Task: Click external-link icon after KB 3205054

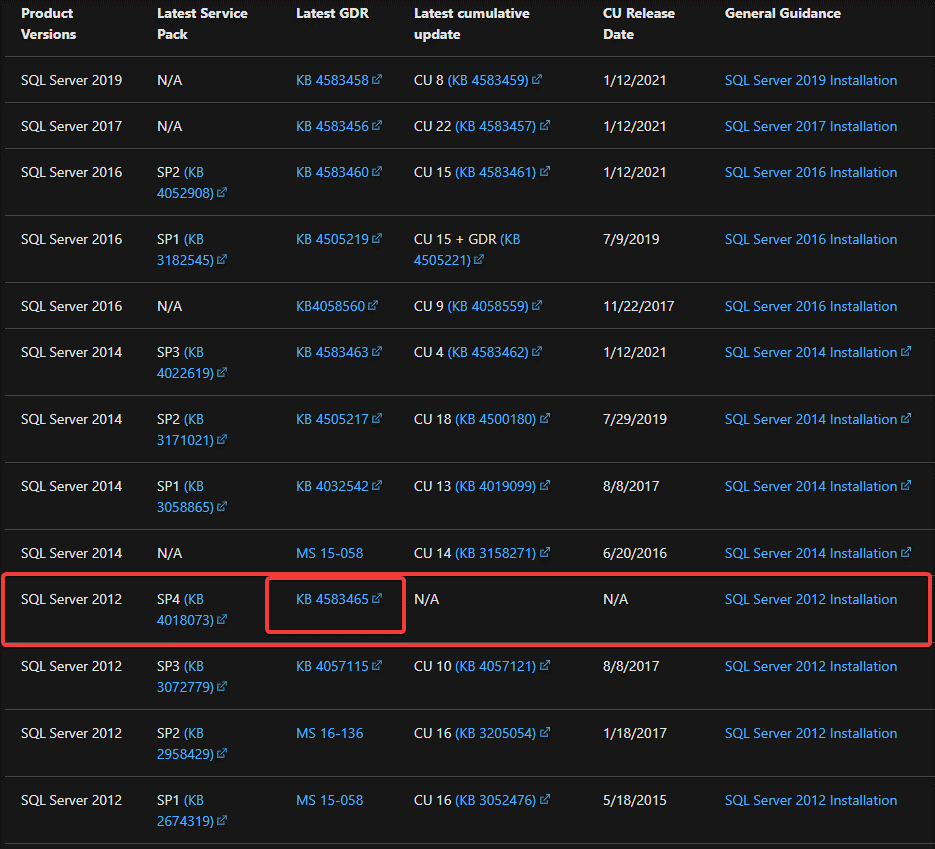Action: click(544, 732)
